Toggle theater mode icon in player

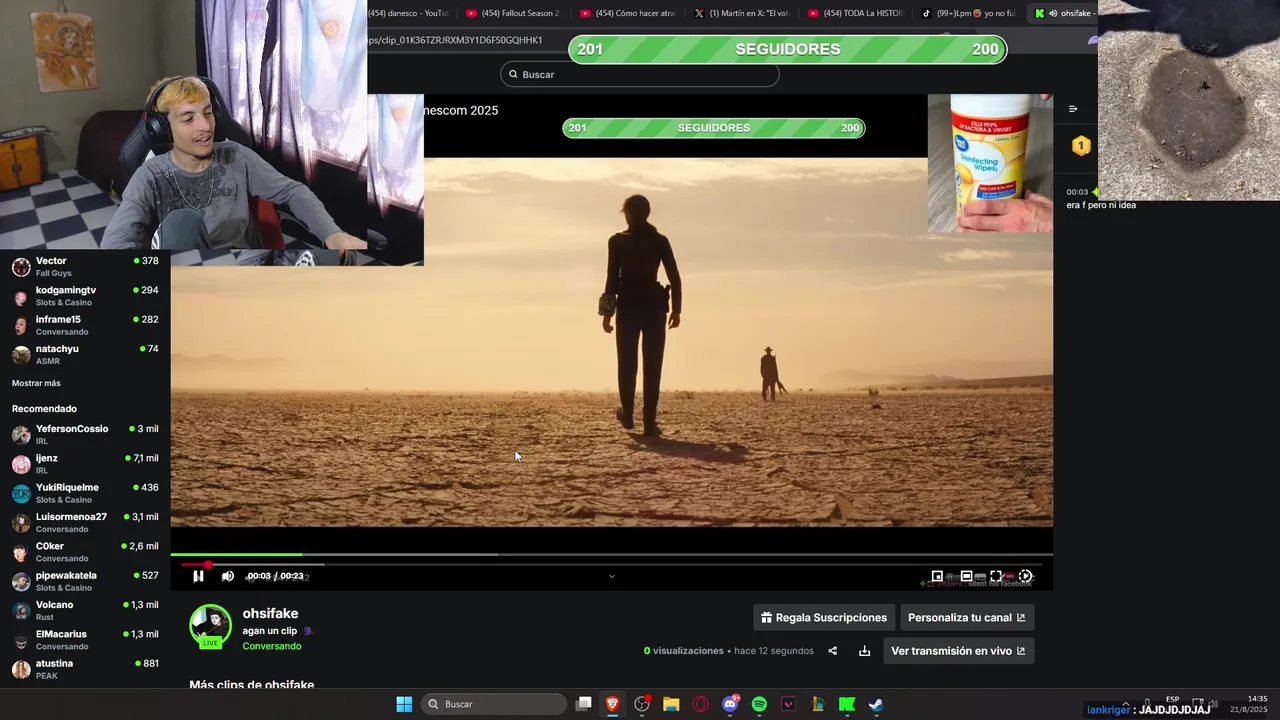[x=966, y=576]
